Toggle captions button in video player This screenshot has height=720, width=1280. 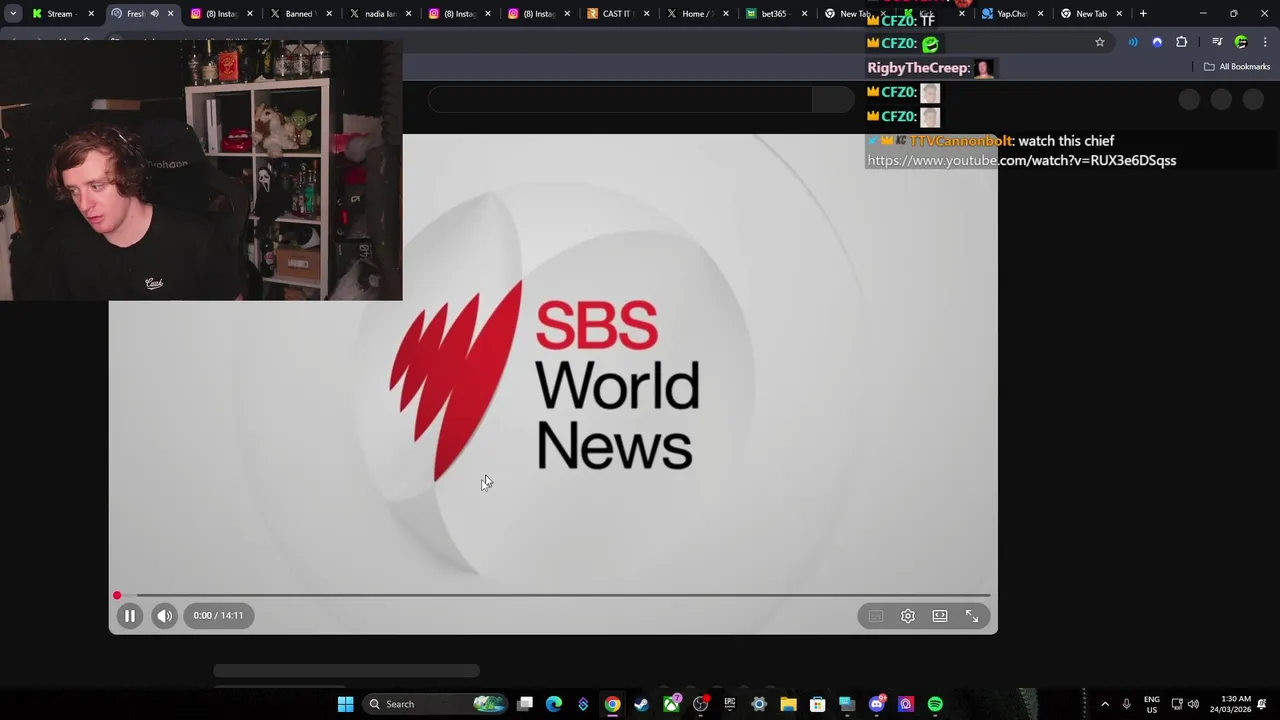tap(876, 616)
